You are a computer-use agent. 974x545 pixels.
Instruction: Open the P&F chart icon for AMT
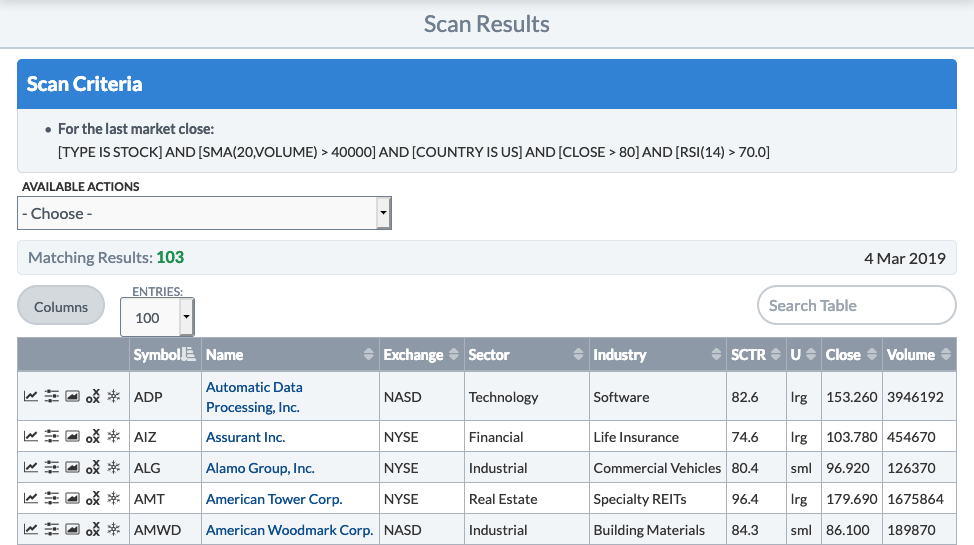93,499
